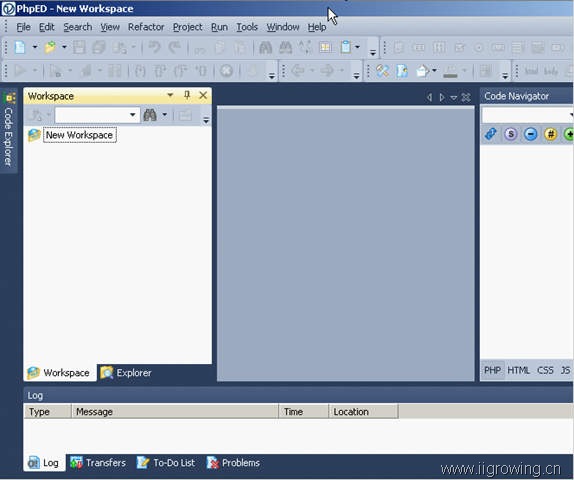Screen dimensions: 574x480
Task: Click the Find binoculars icon in main toolbar
Action: [x=265, y=47]
